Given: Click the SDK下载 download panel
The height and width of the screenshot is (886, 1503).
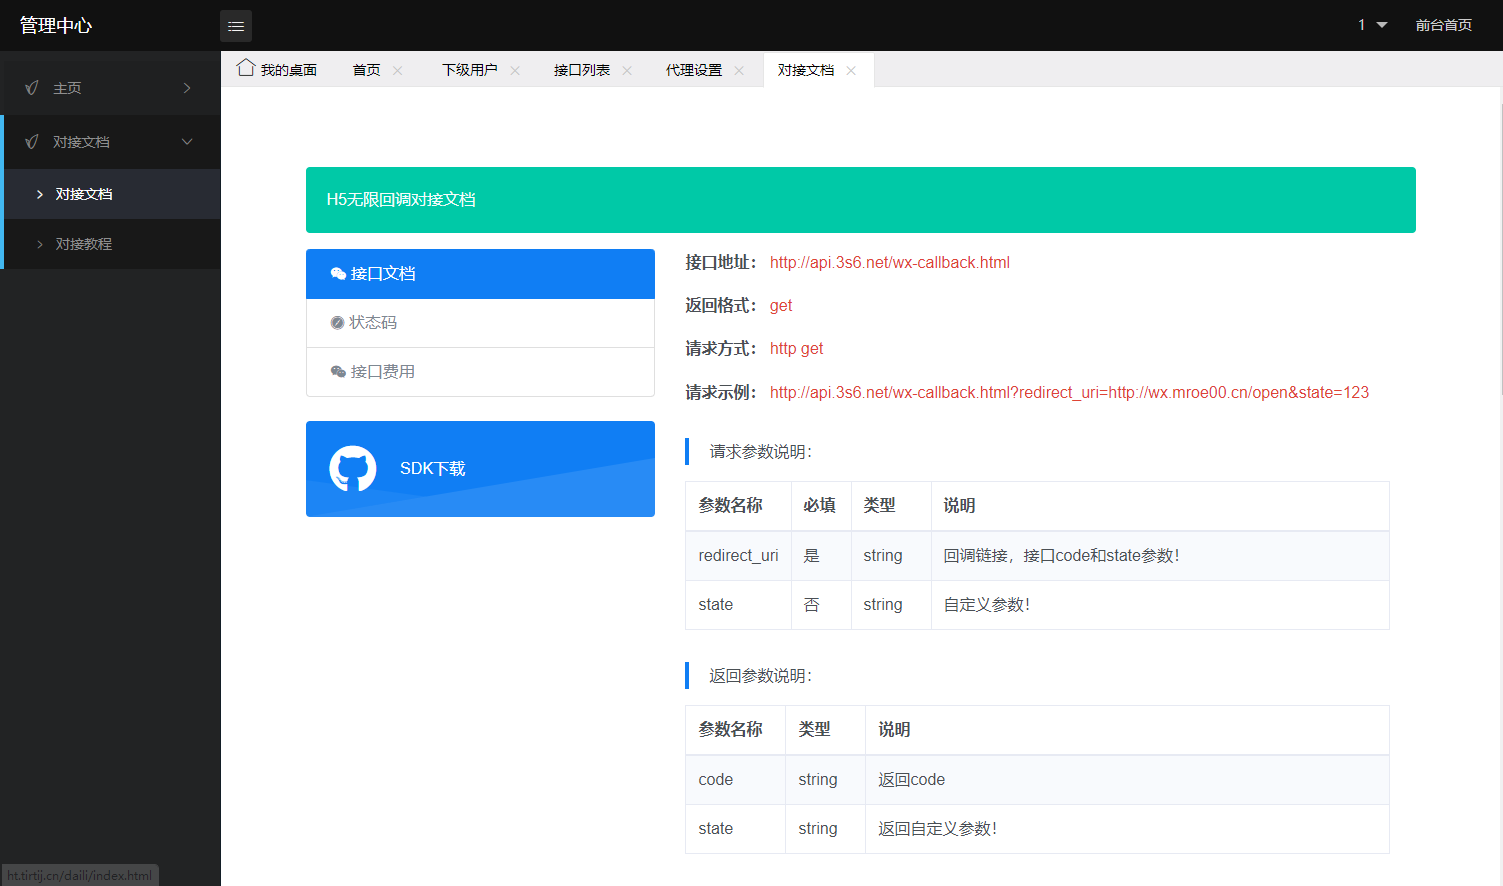Looking at the screenshot, I should pos(480,468).
